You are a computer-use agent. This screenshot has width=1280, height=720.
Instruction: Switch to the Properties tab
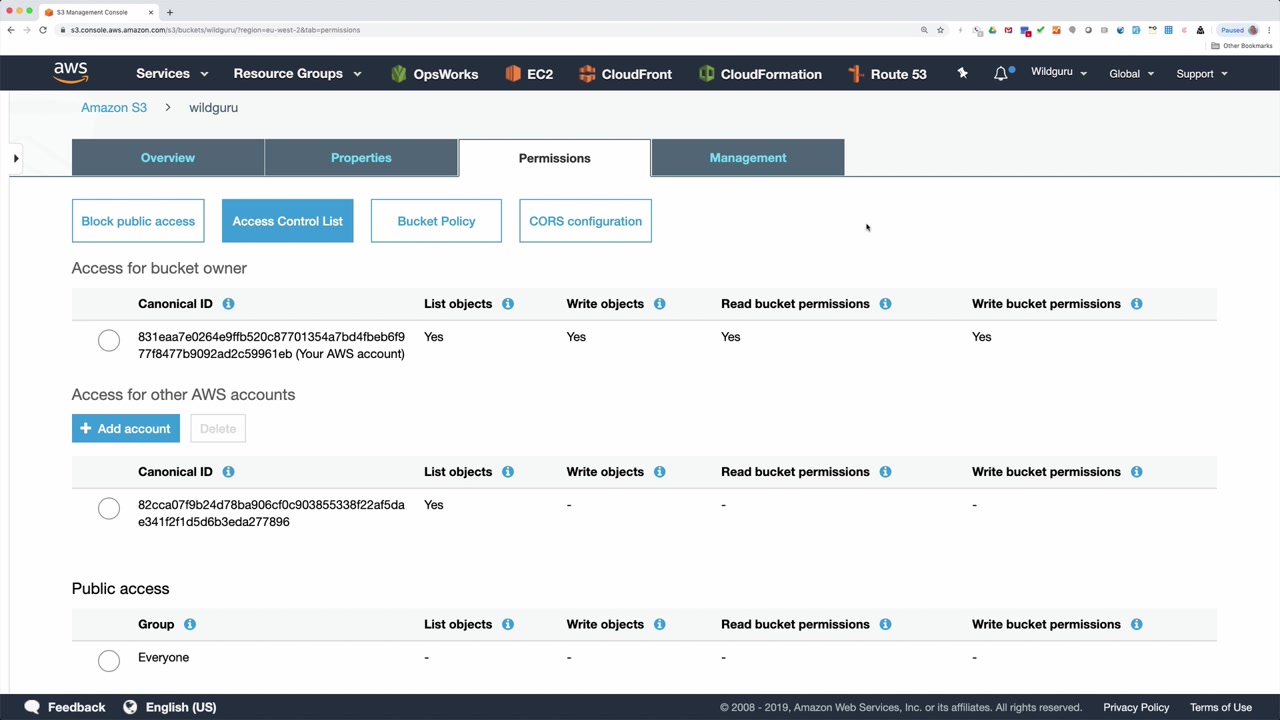361,158
